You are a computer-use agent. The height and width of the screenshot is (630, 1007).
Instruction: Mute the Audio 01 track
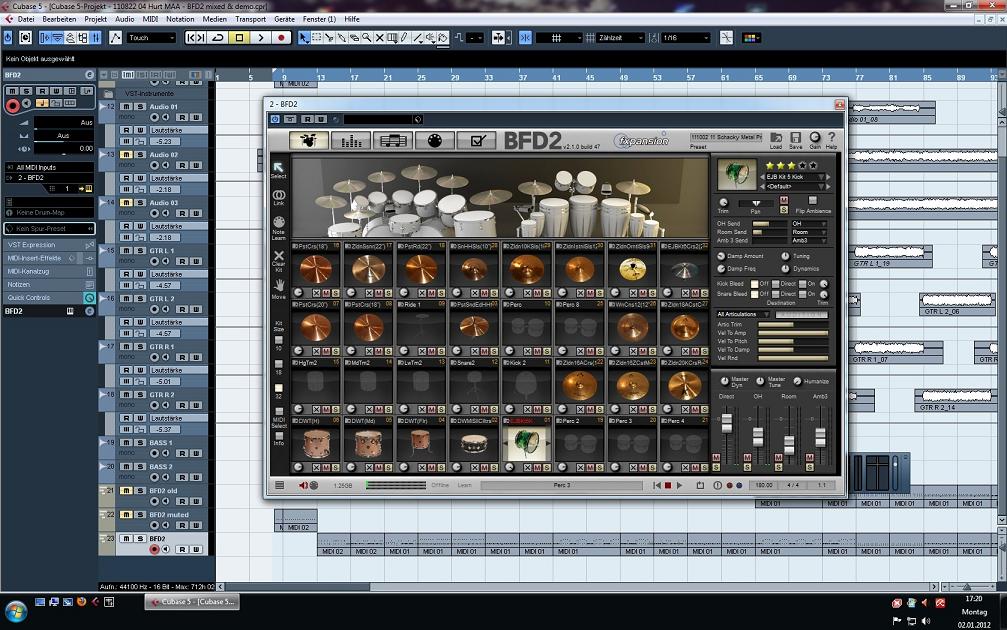click(x=127, y=107)
